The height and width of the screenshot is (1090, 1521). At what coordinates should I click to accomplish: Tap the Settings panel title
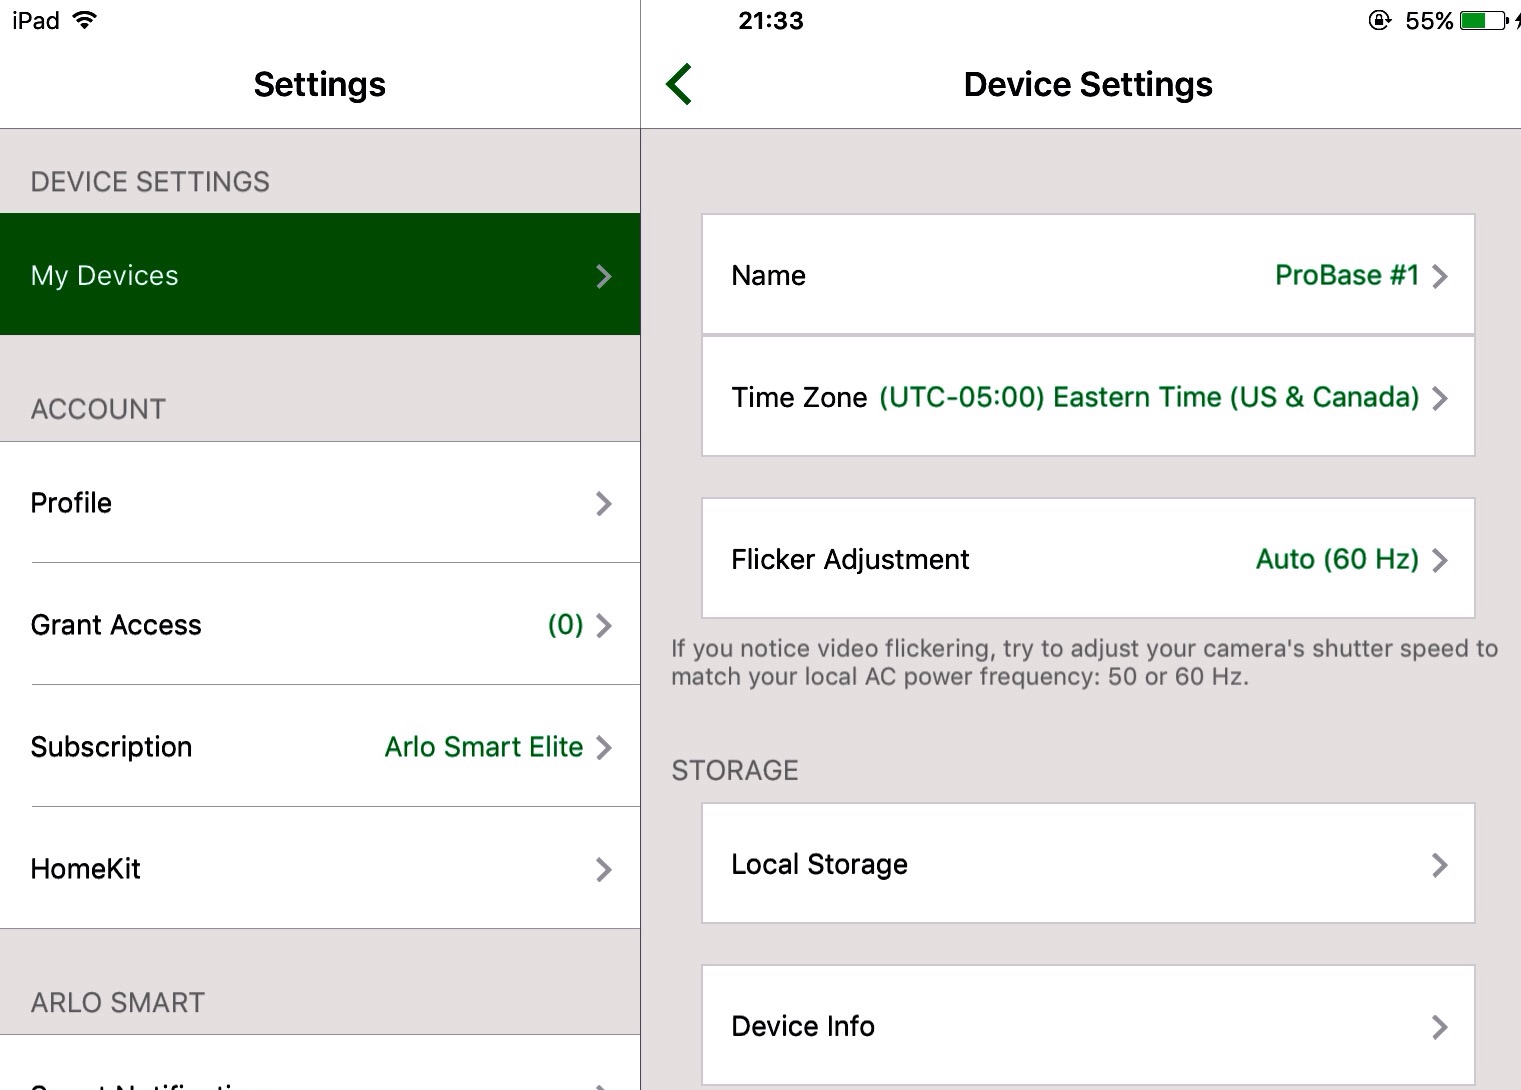(319, 84)
